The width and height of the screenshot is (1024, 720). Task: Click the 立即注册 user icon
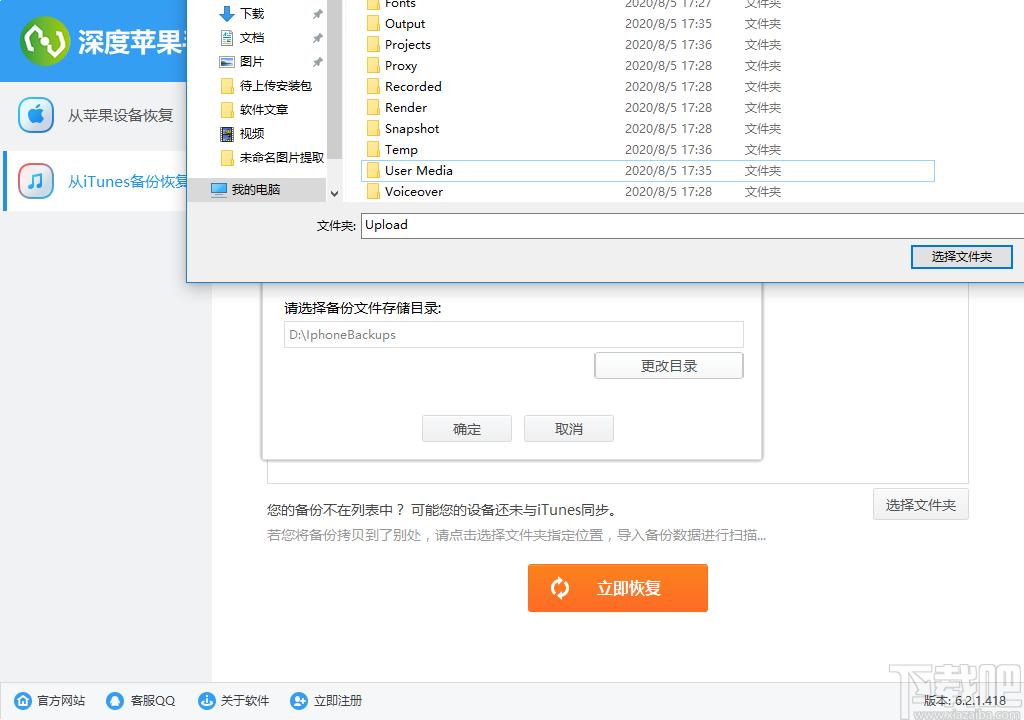click(298, 700)
